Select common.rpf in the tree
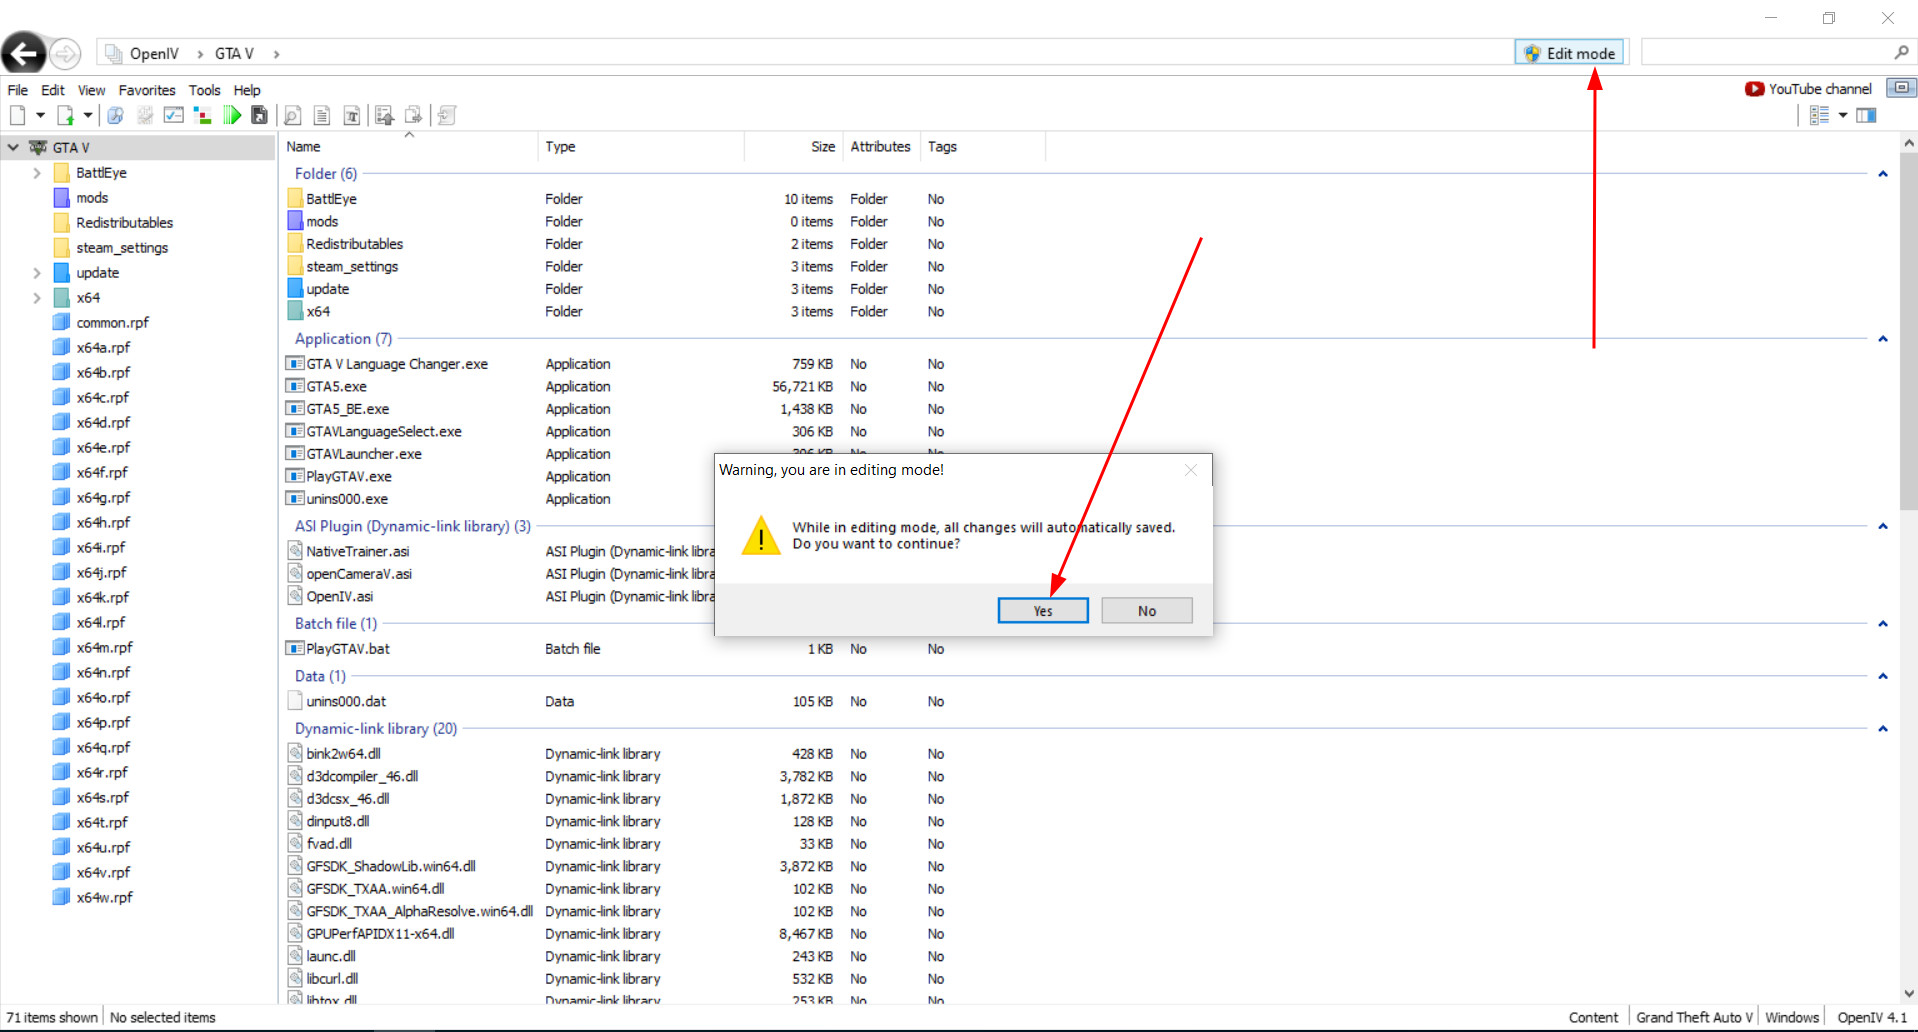Viewport: 1918px width, 1032px height. pyautogui.click(x=112, y=323)
